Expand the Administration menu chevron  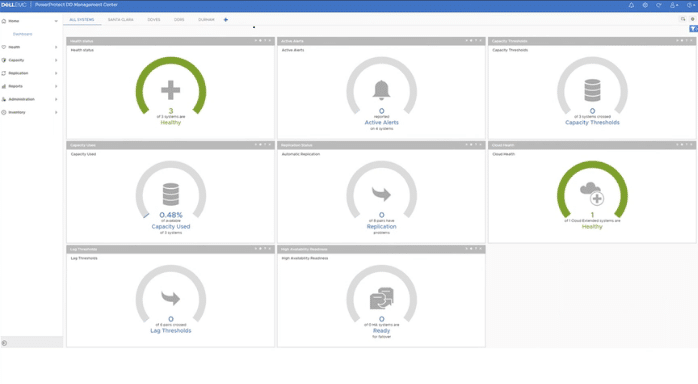tap(56, 99)
